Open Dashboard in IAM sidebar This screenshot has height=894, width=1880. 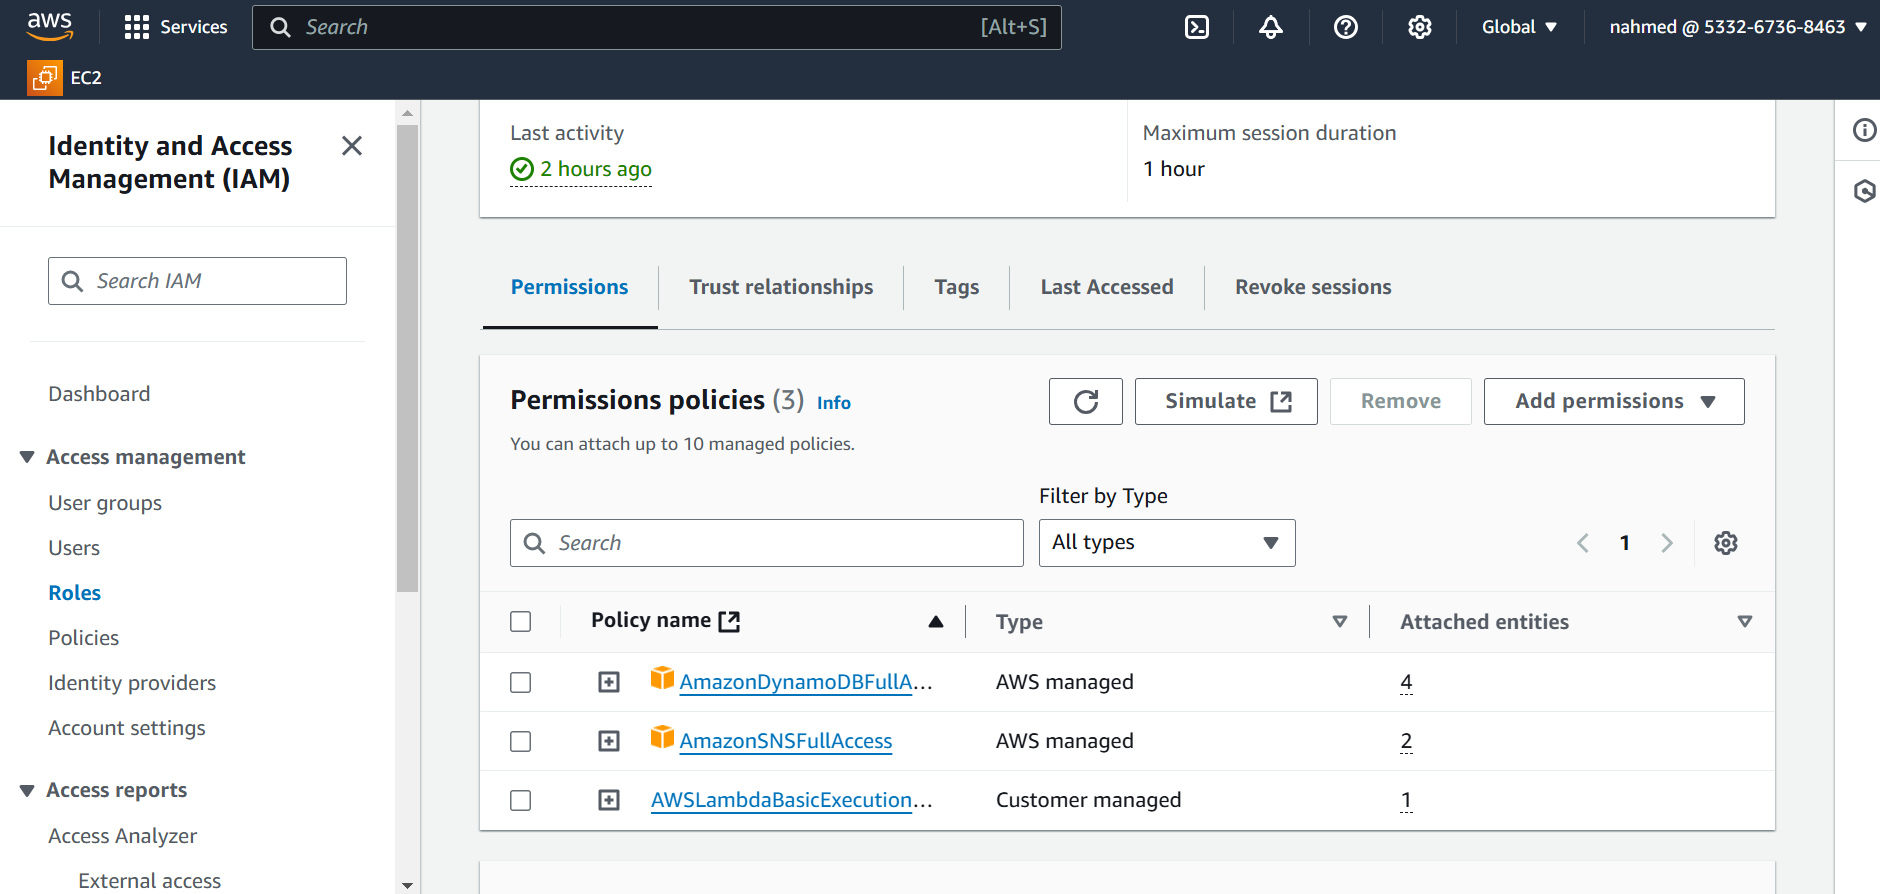click(x=99, y=394)
